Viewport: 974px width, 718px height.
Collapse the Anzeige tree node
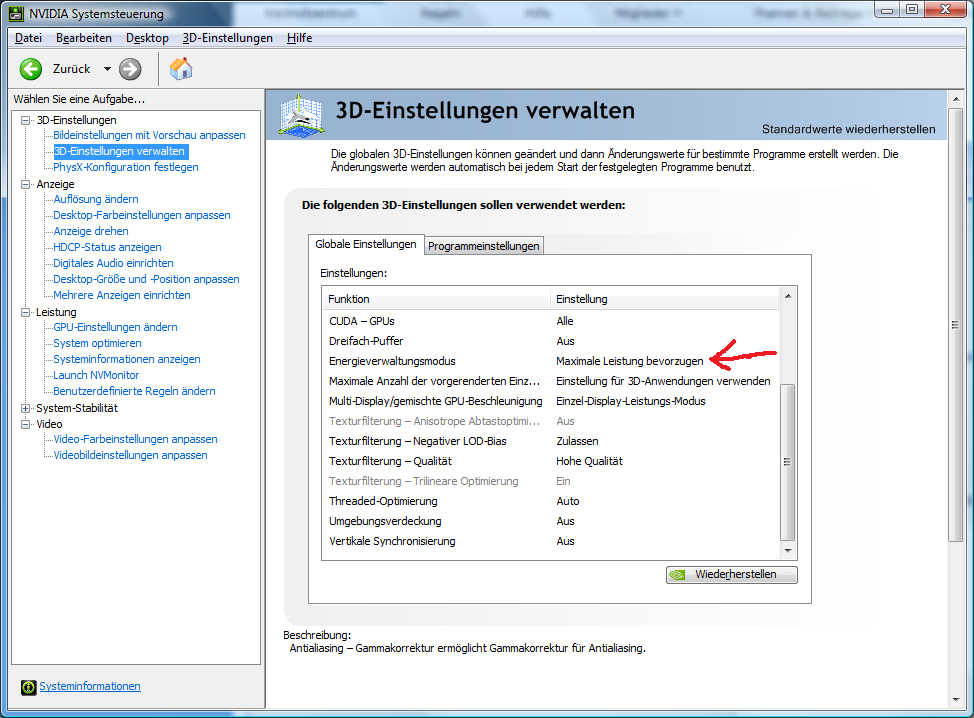pyautogui.click(x=25, y=184)
